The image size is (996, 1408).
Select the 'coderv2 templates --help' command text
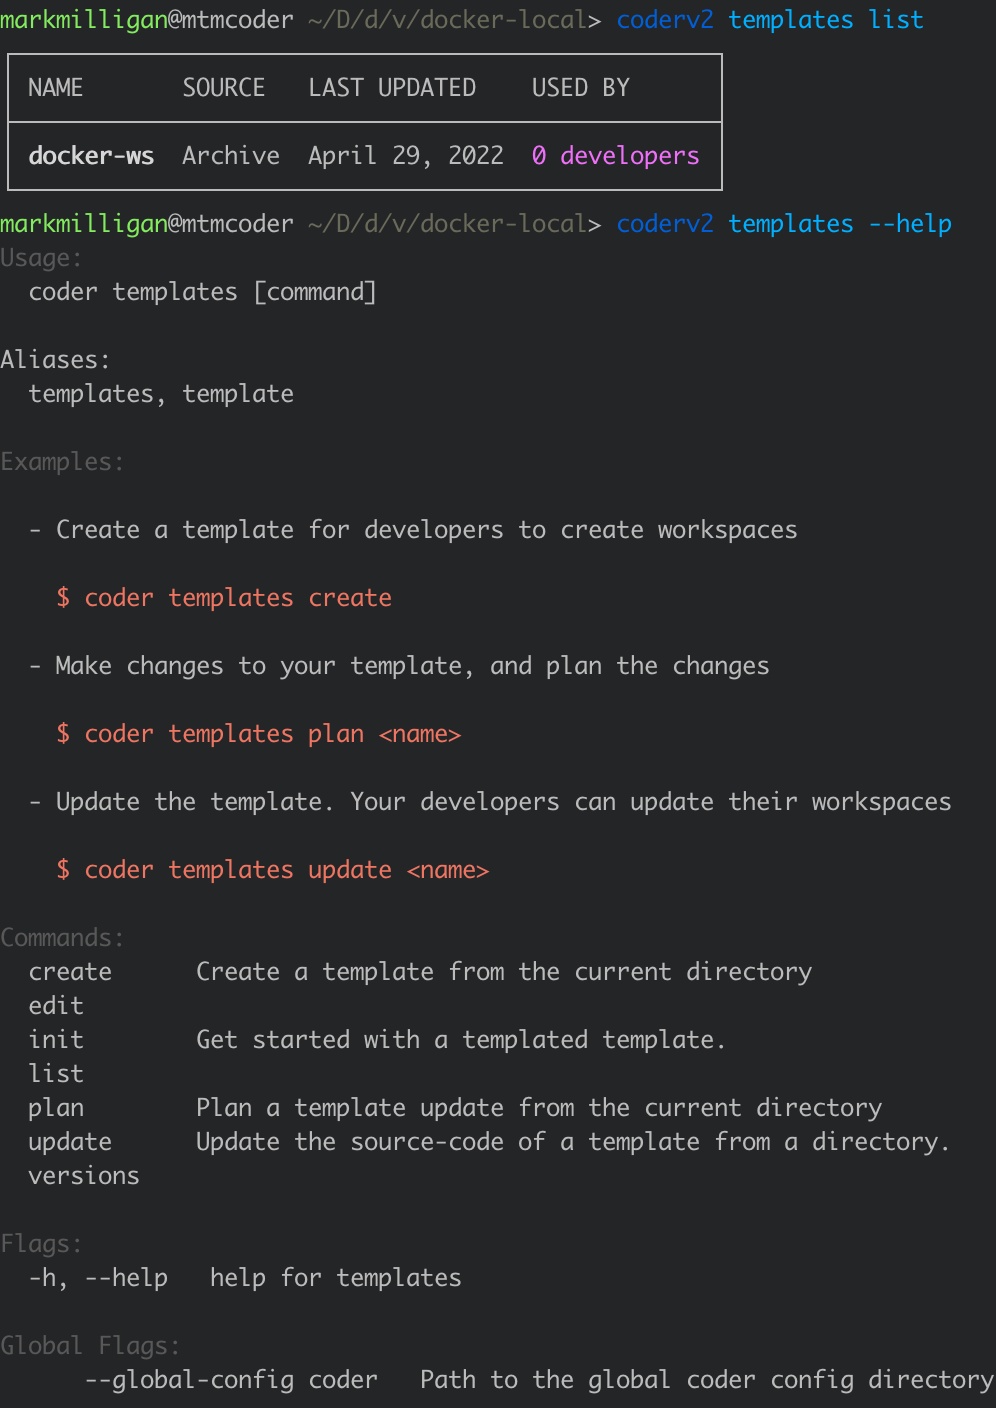[x=784, y=224]
